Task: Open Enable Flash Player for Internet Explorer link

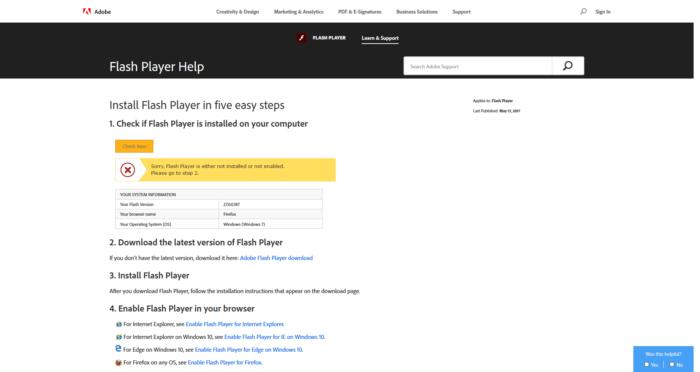Action: tap(235, 324)
